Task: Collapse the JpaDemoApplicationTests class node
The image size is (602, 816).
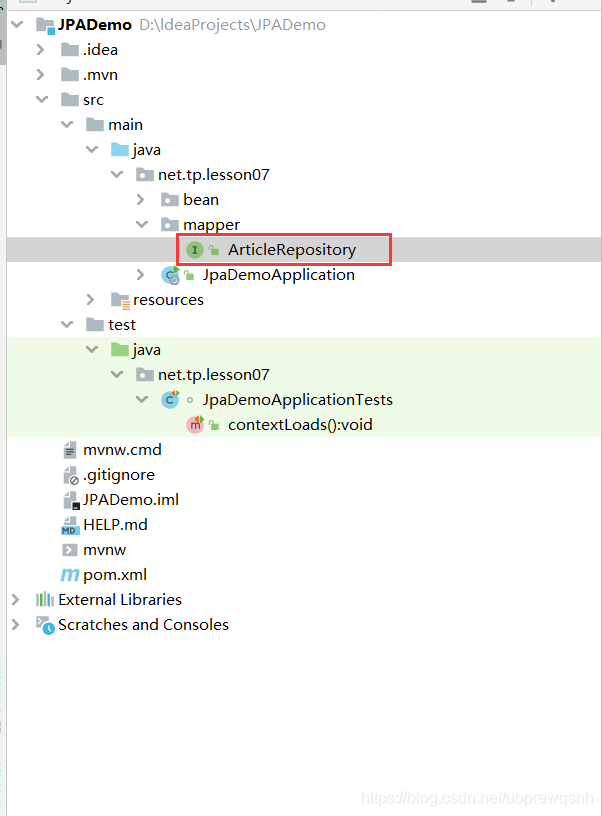Action: coord(142,399)
